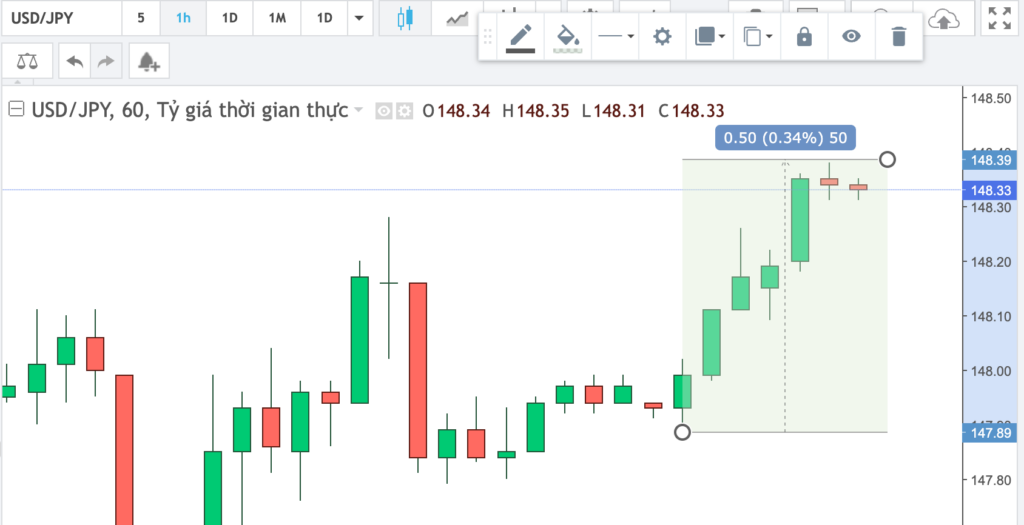The height and width of the screenshot is (525, 1024).
Task: Lock the selected drawing with padlock
Action: (x=804, y=37)
